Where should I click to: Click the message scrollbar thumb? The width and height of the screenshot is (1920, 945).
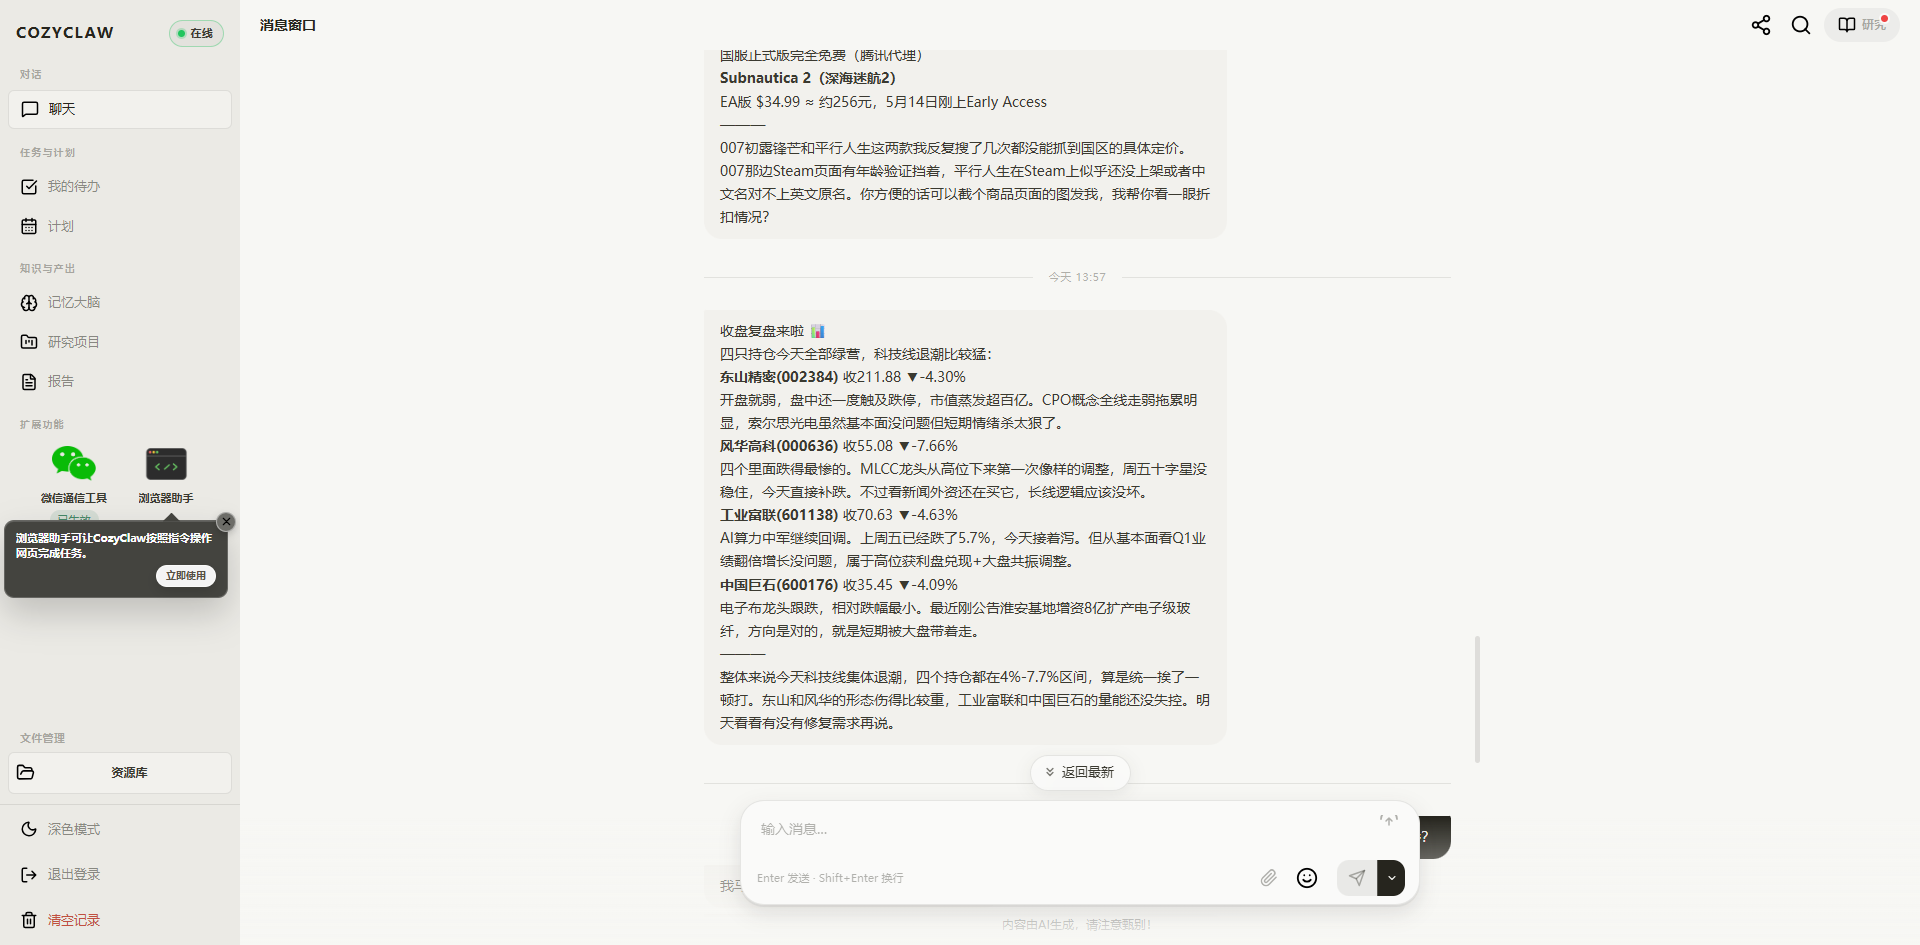point(1477,699)
